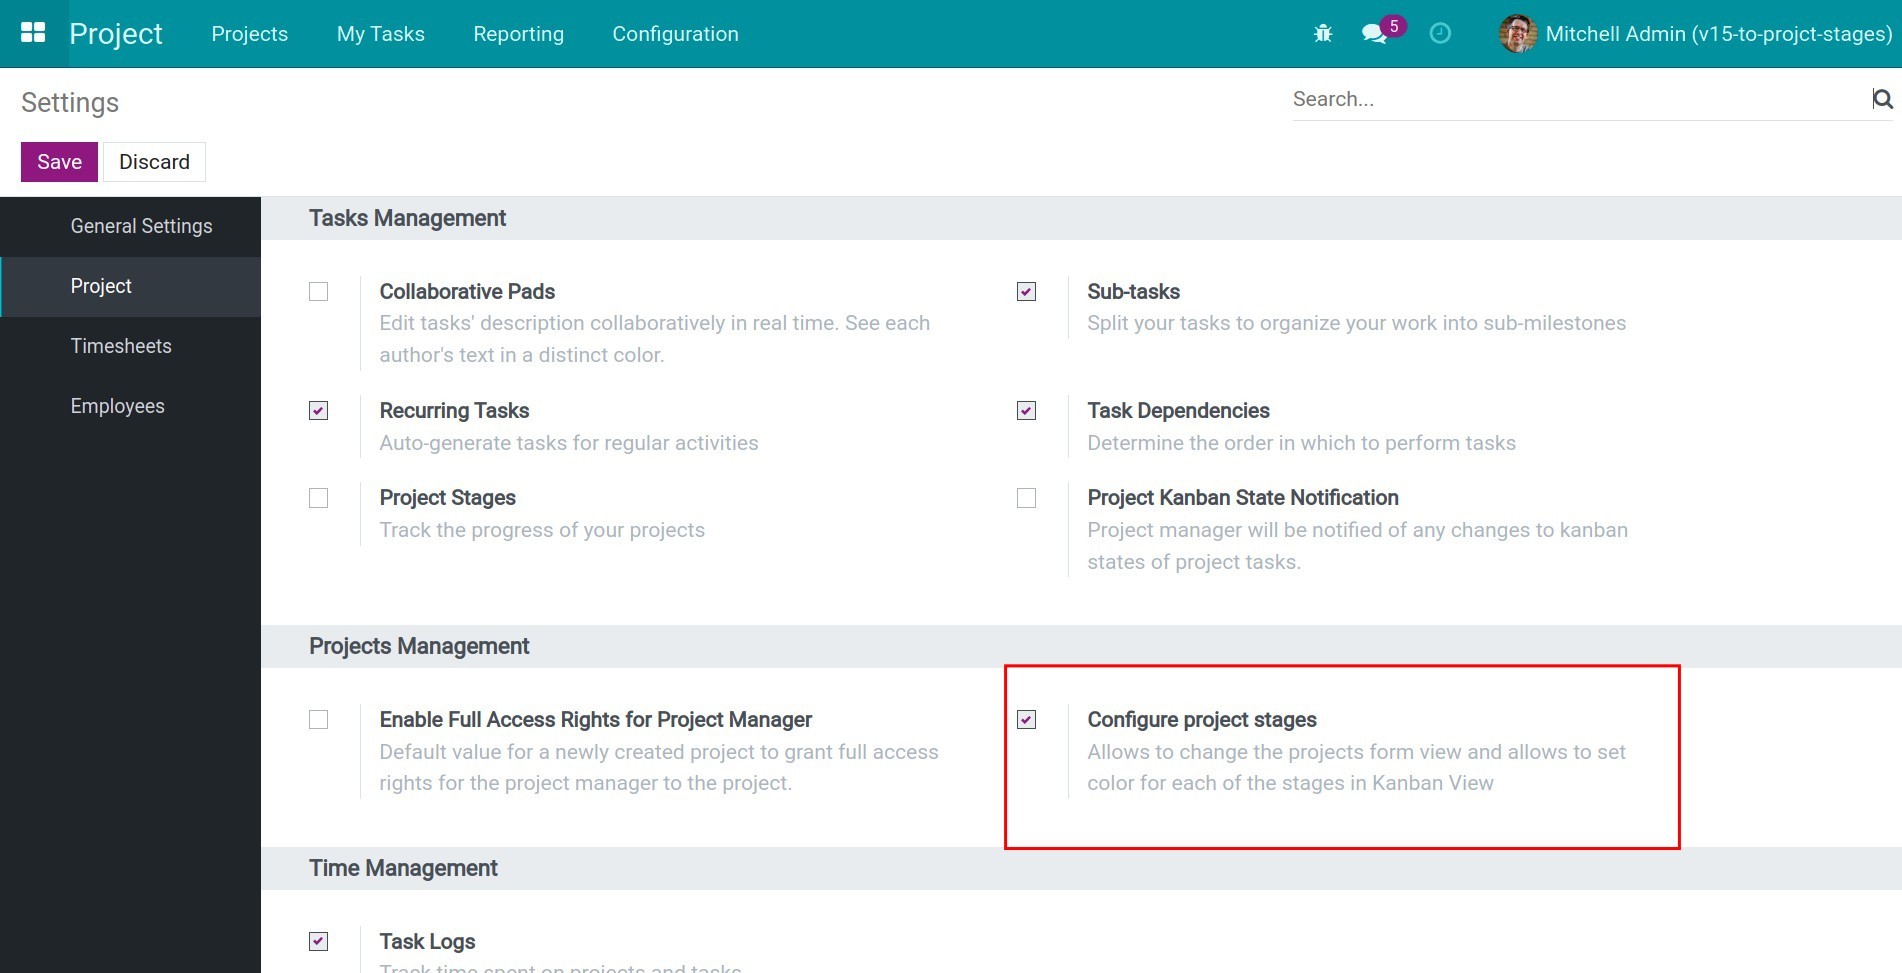
Task: Switch to Timesheets settings tab
Action: pos(121,346)
